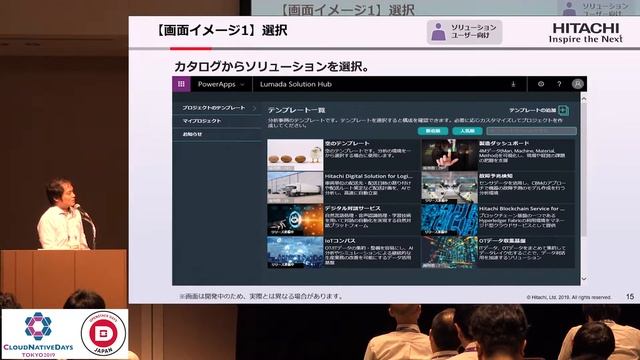
Task: Click the テンプレート一覧 heading
Action: coord(296,110)
